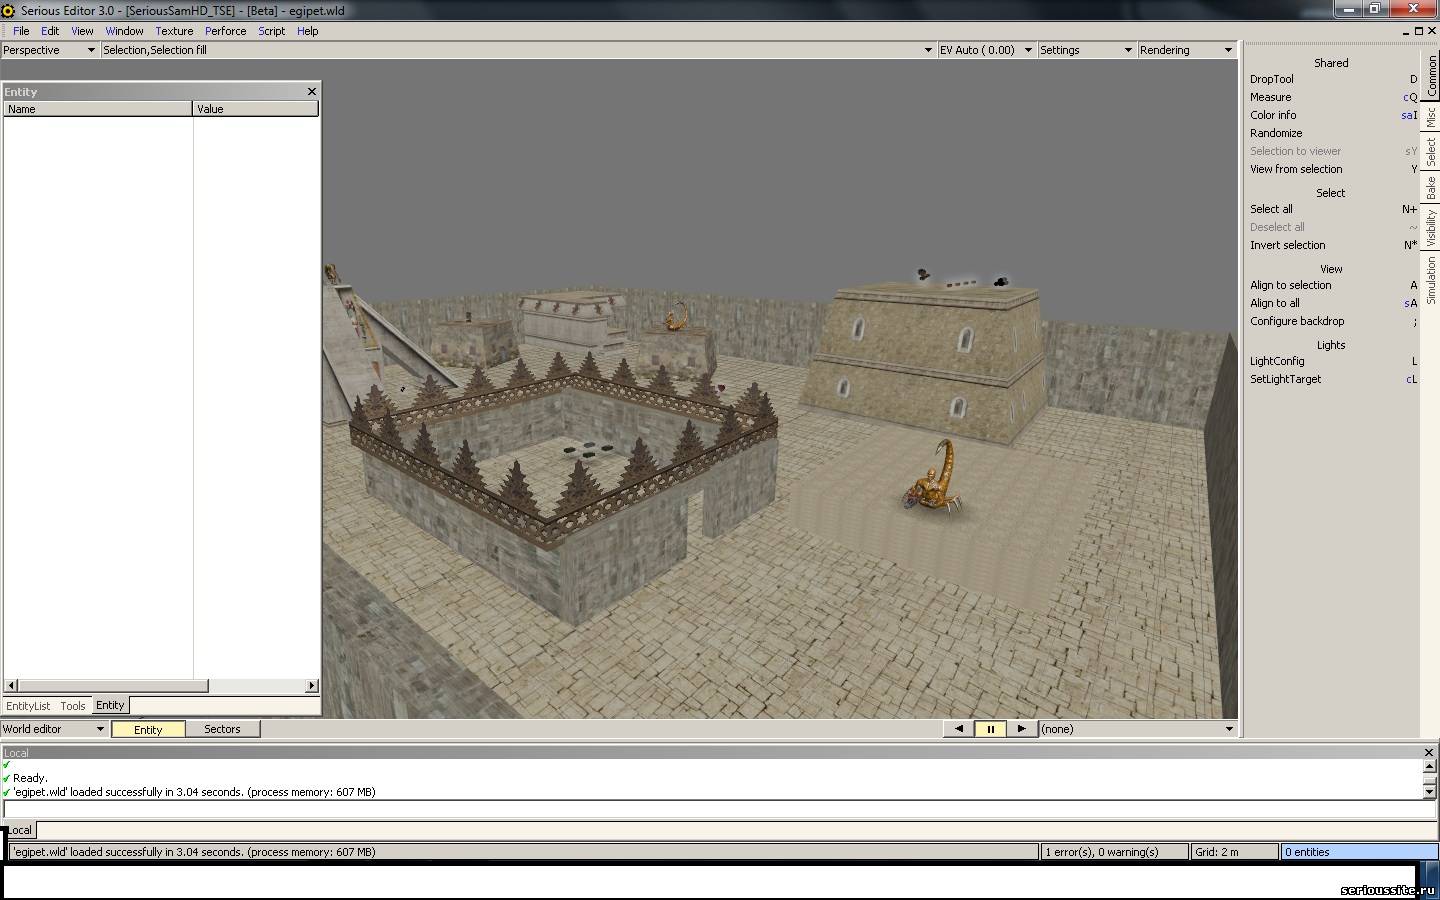Switch to the Select side tab
Image resolution: width=1440 pixels, height=900 pixels.
[x=1431, y=152]
